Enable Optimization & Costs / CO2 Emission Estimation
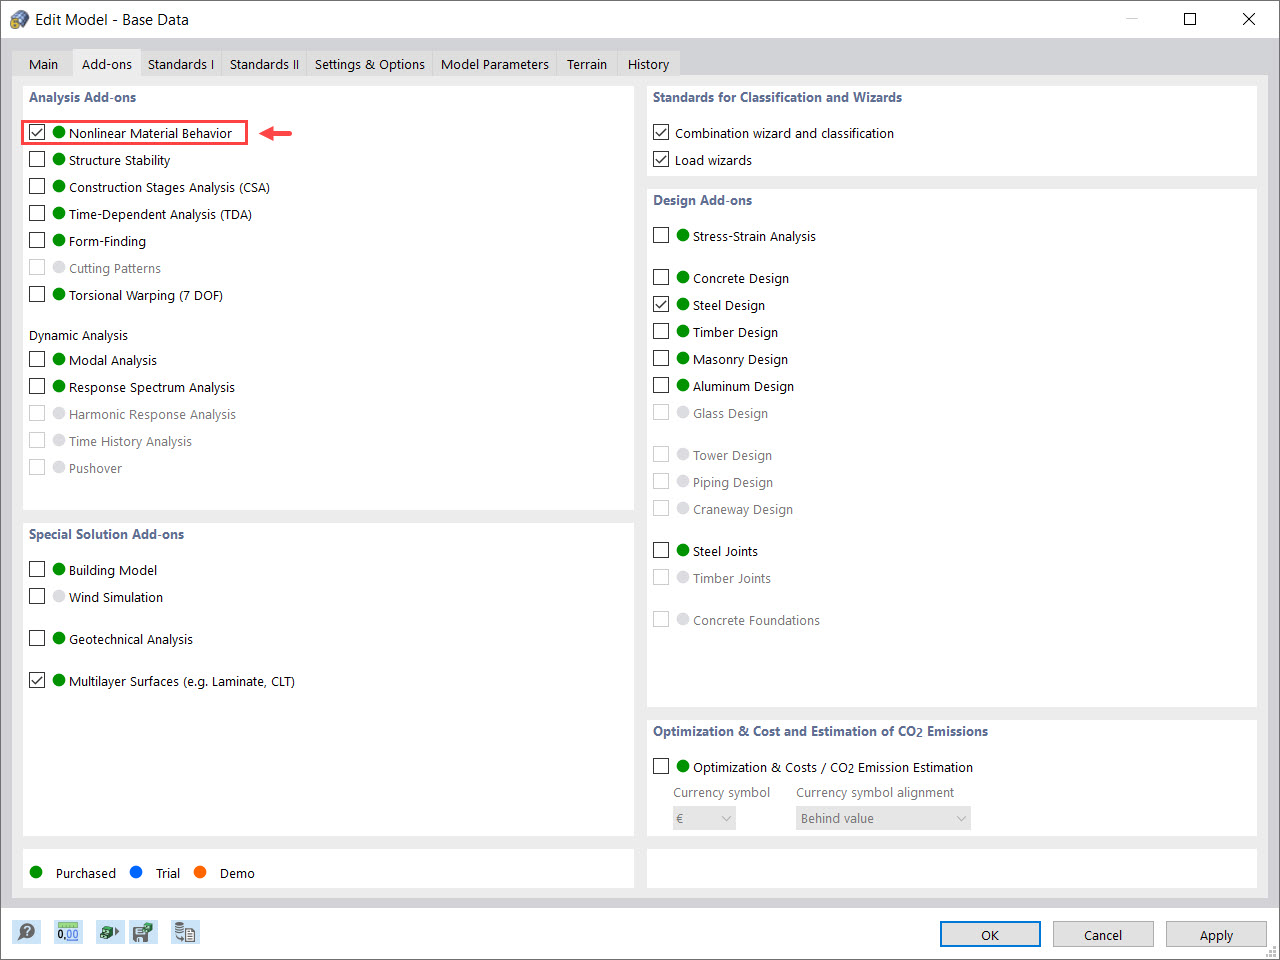 point(661,765)
